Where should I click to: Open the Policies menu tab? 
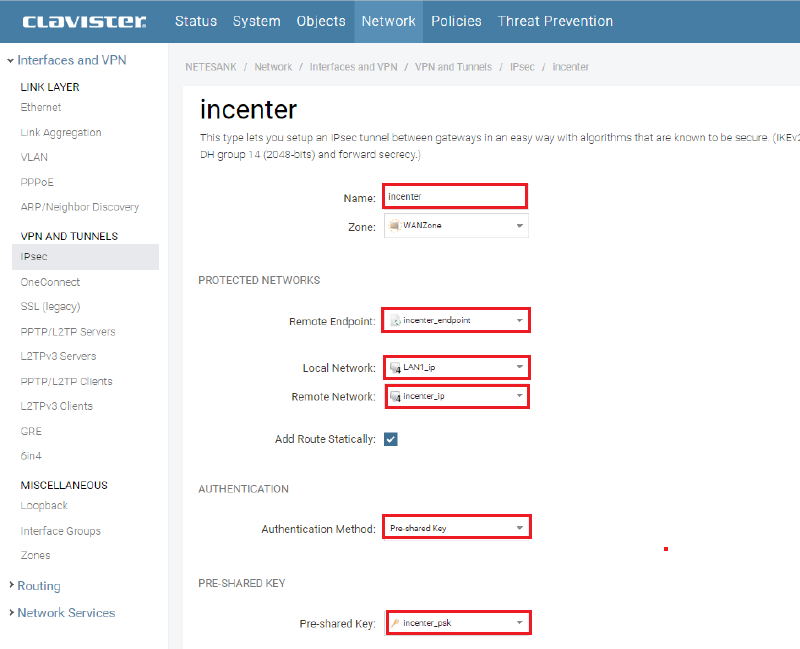point(456,21)
